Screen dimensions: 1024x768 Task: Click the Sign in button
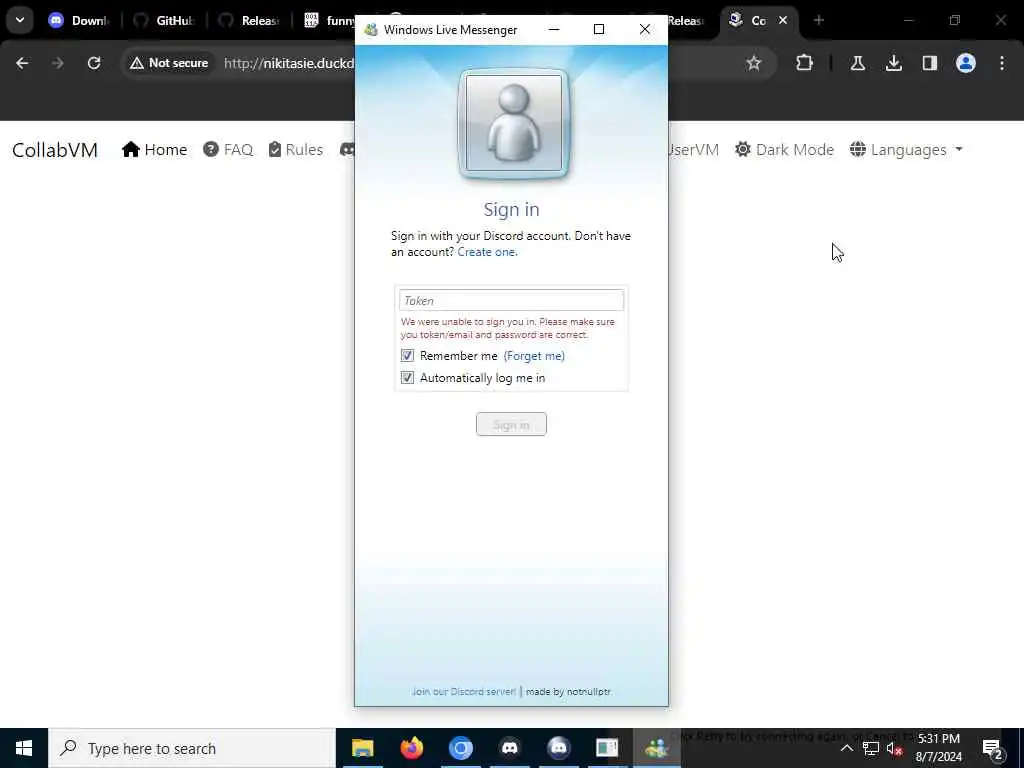click(511, 424)
